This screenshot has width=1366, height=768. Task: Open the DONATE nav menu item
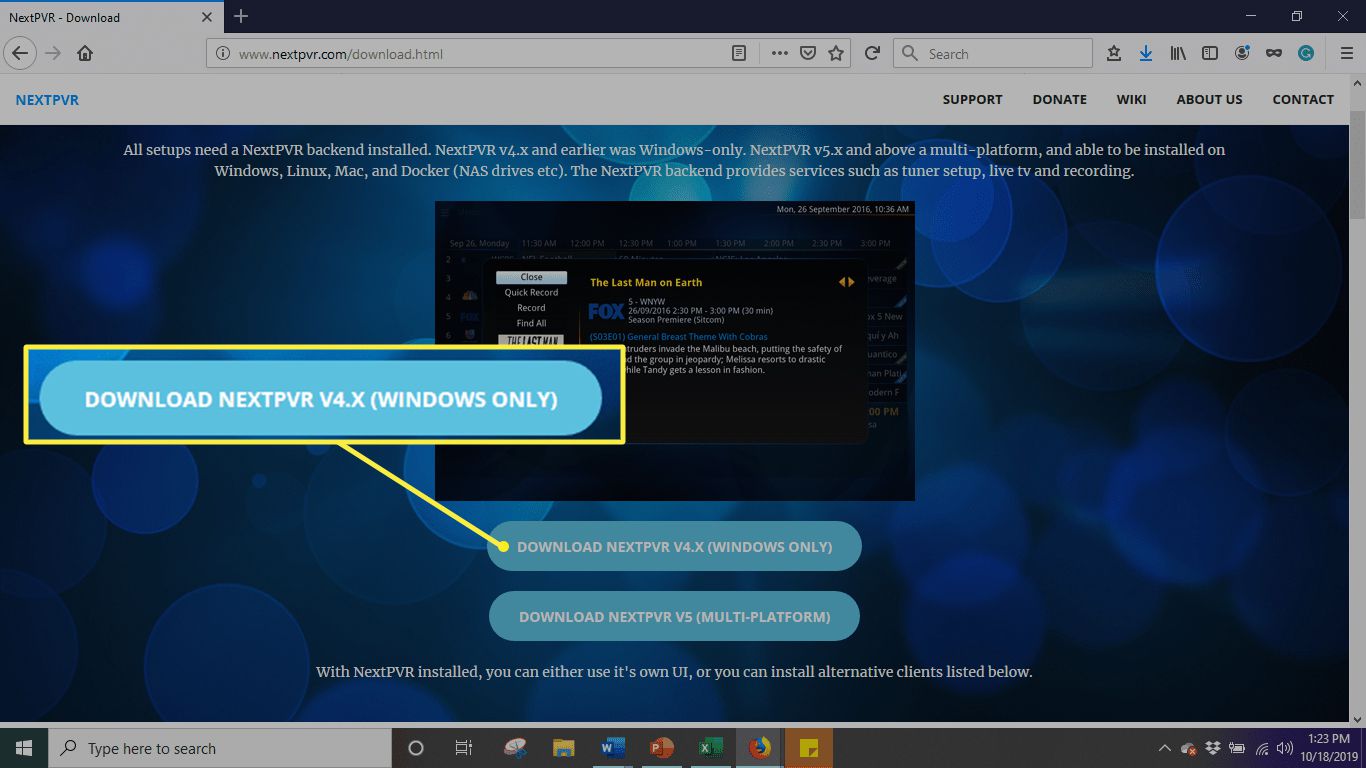point(1060,100)
